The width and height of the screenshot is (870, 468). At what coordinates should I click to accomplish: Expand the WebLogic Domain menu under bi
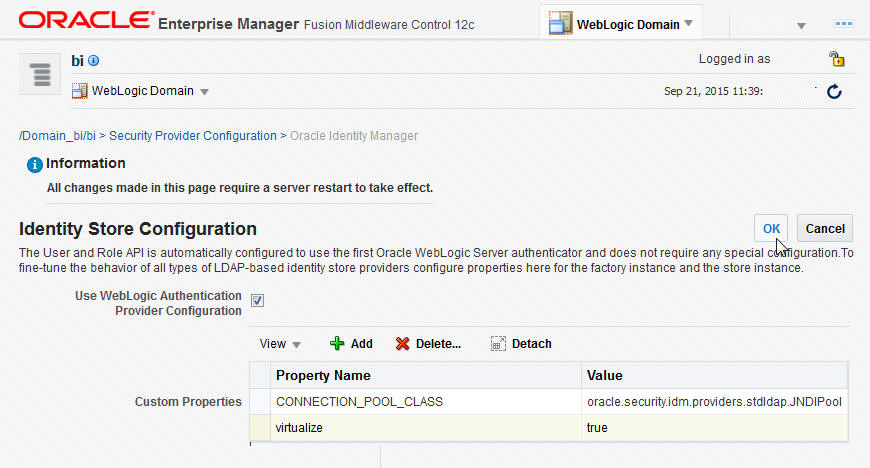click(204, 92)
